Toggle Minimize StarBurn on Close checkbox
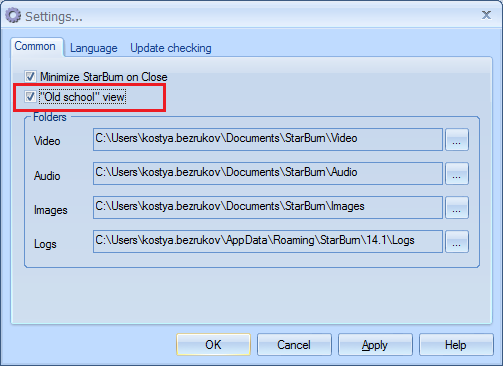This screenshot has height=366, width=503. (30, 77)
